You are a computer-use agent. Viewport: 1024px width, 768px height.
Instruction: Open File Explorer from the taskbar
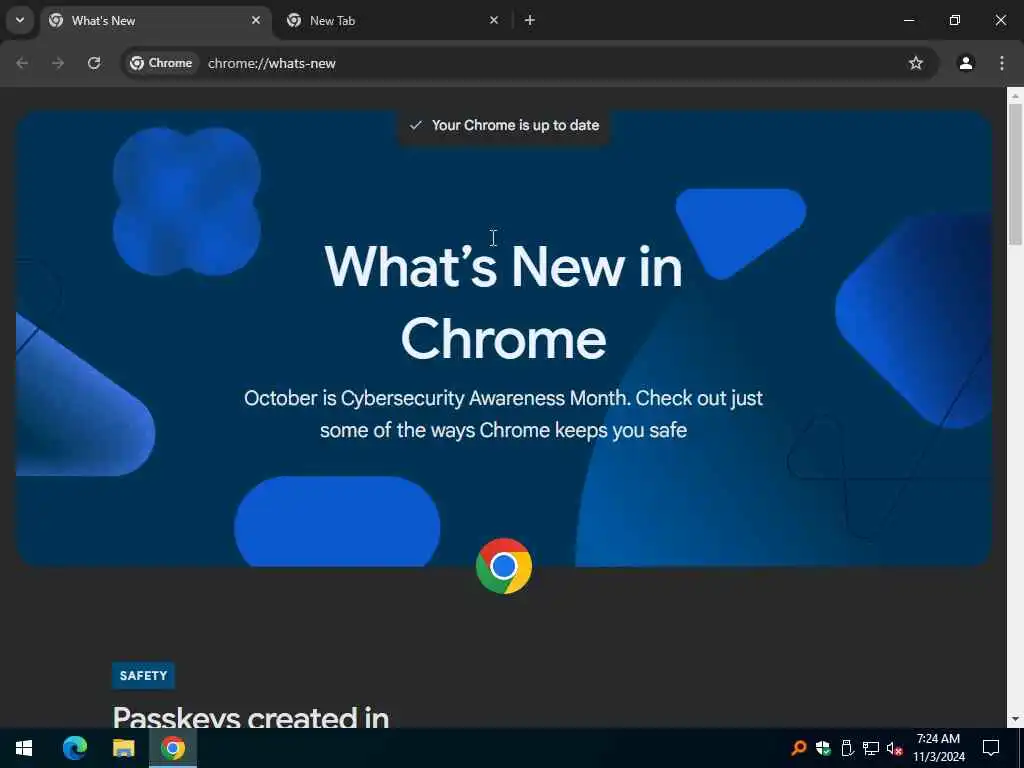point(123,748)
